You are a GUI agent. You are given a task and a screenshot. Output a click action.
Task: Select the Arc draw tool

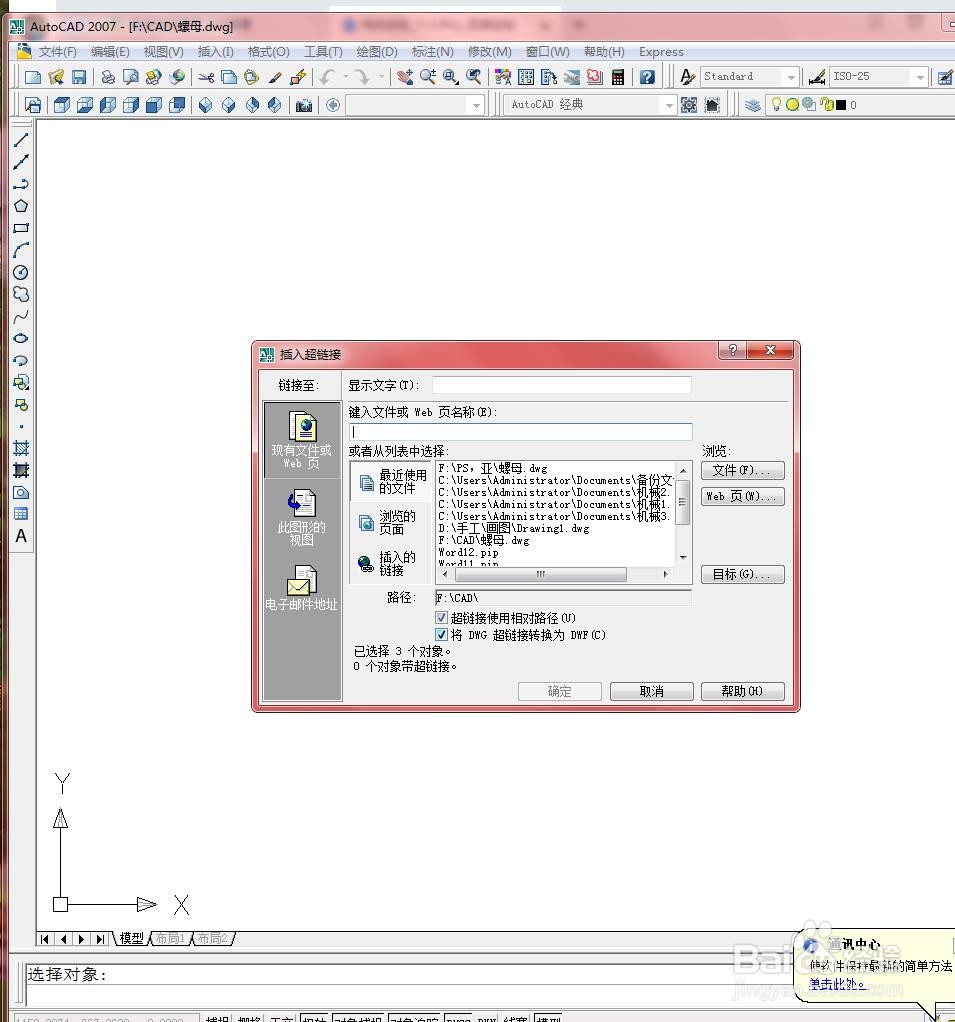[x=21, y=250]
